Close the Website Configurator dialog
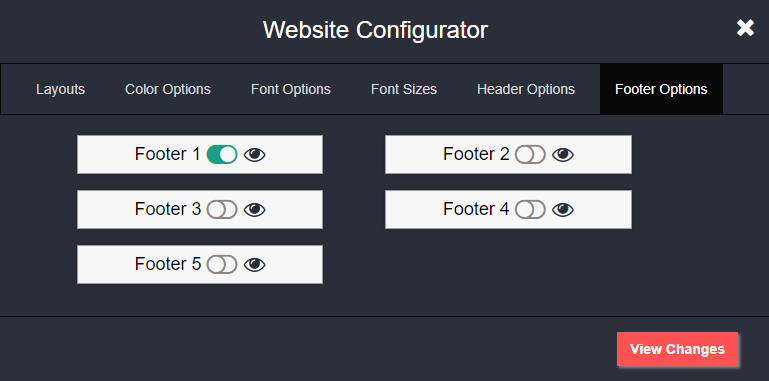 click(745, 28)
